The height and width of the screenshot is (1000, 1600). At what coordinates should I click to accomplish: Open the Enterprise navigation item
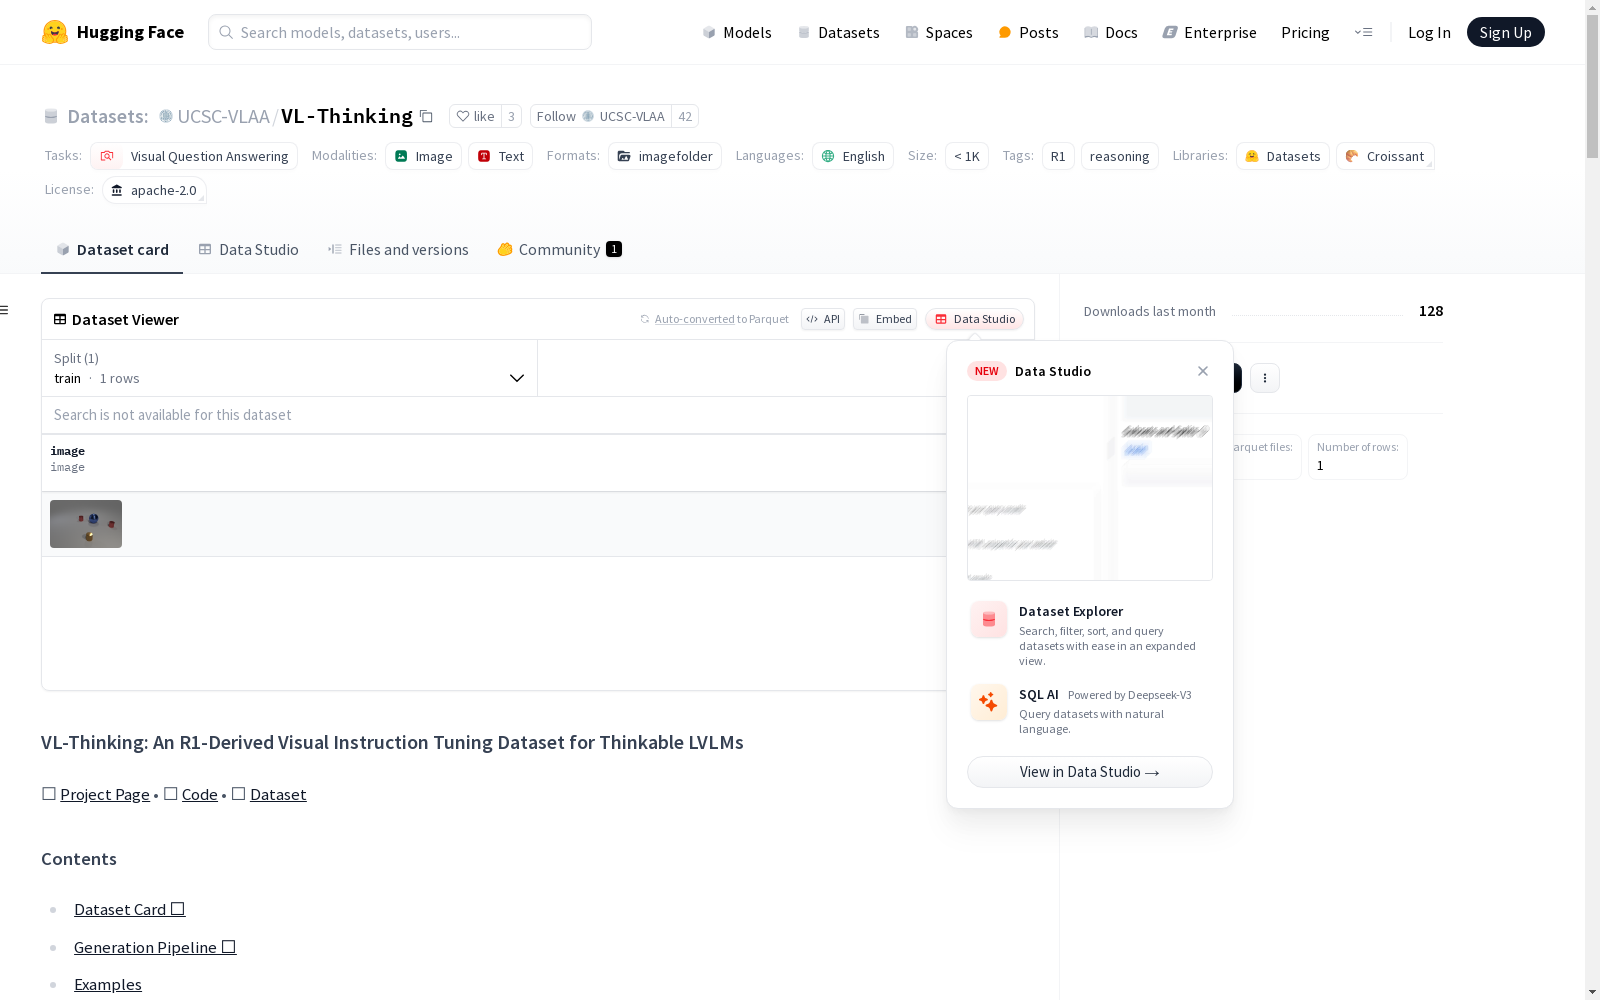(x=1209, y=32)
